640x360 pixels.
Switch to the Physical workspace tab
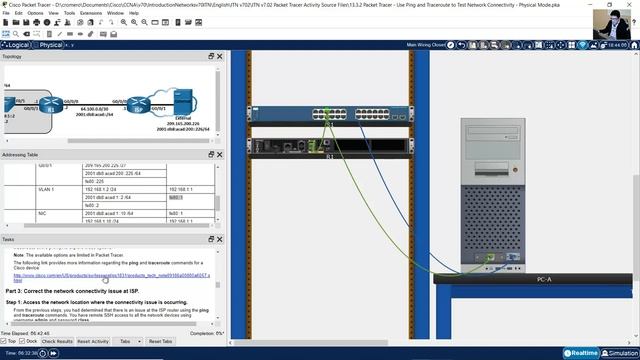(48, 45)
